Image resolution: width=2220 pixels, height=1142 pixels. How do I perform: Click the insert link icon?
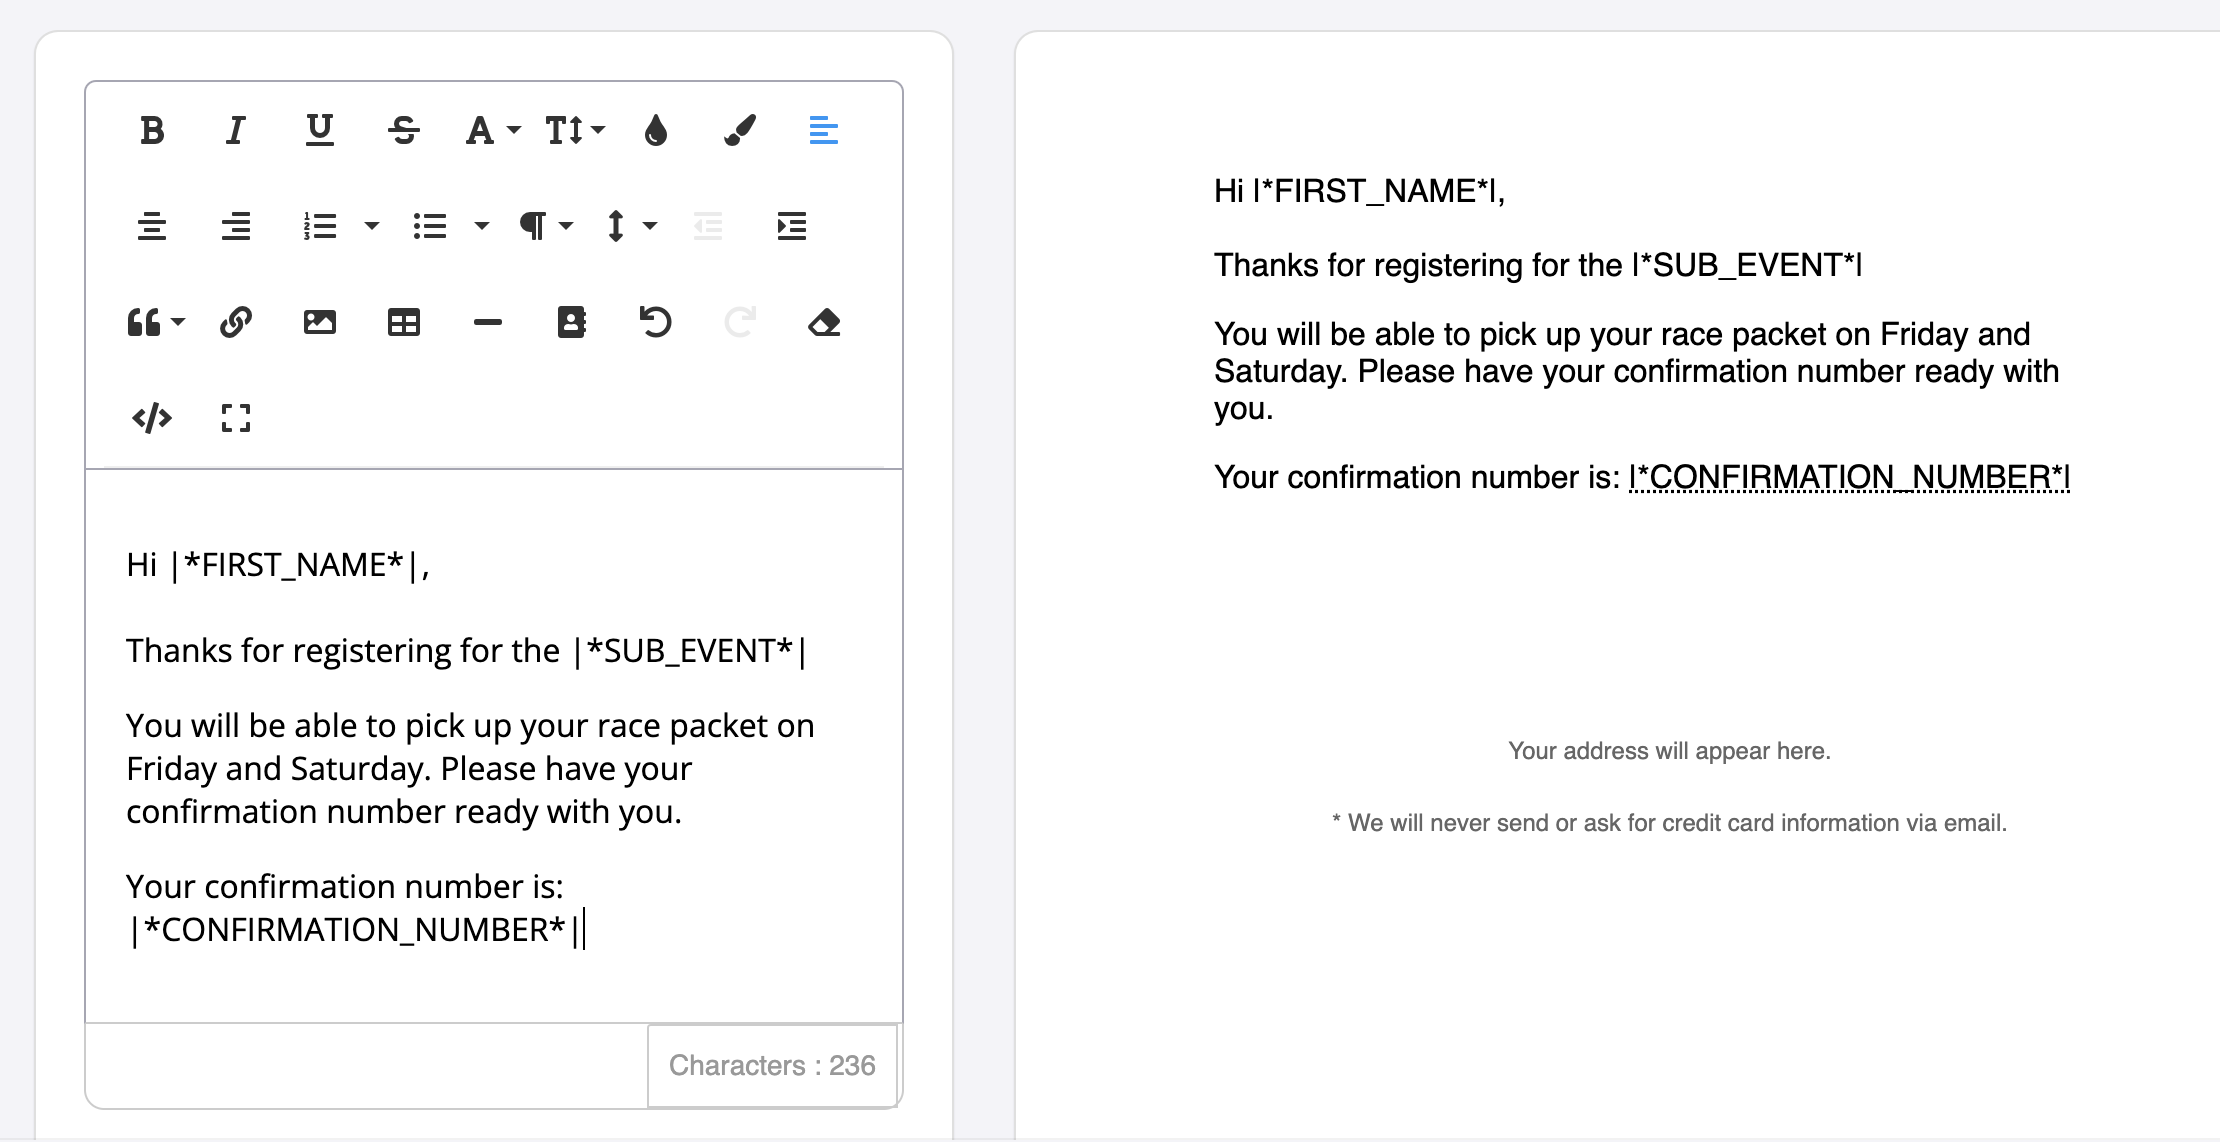click(x=236, y=322)
